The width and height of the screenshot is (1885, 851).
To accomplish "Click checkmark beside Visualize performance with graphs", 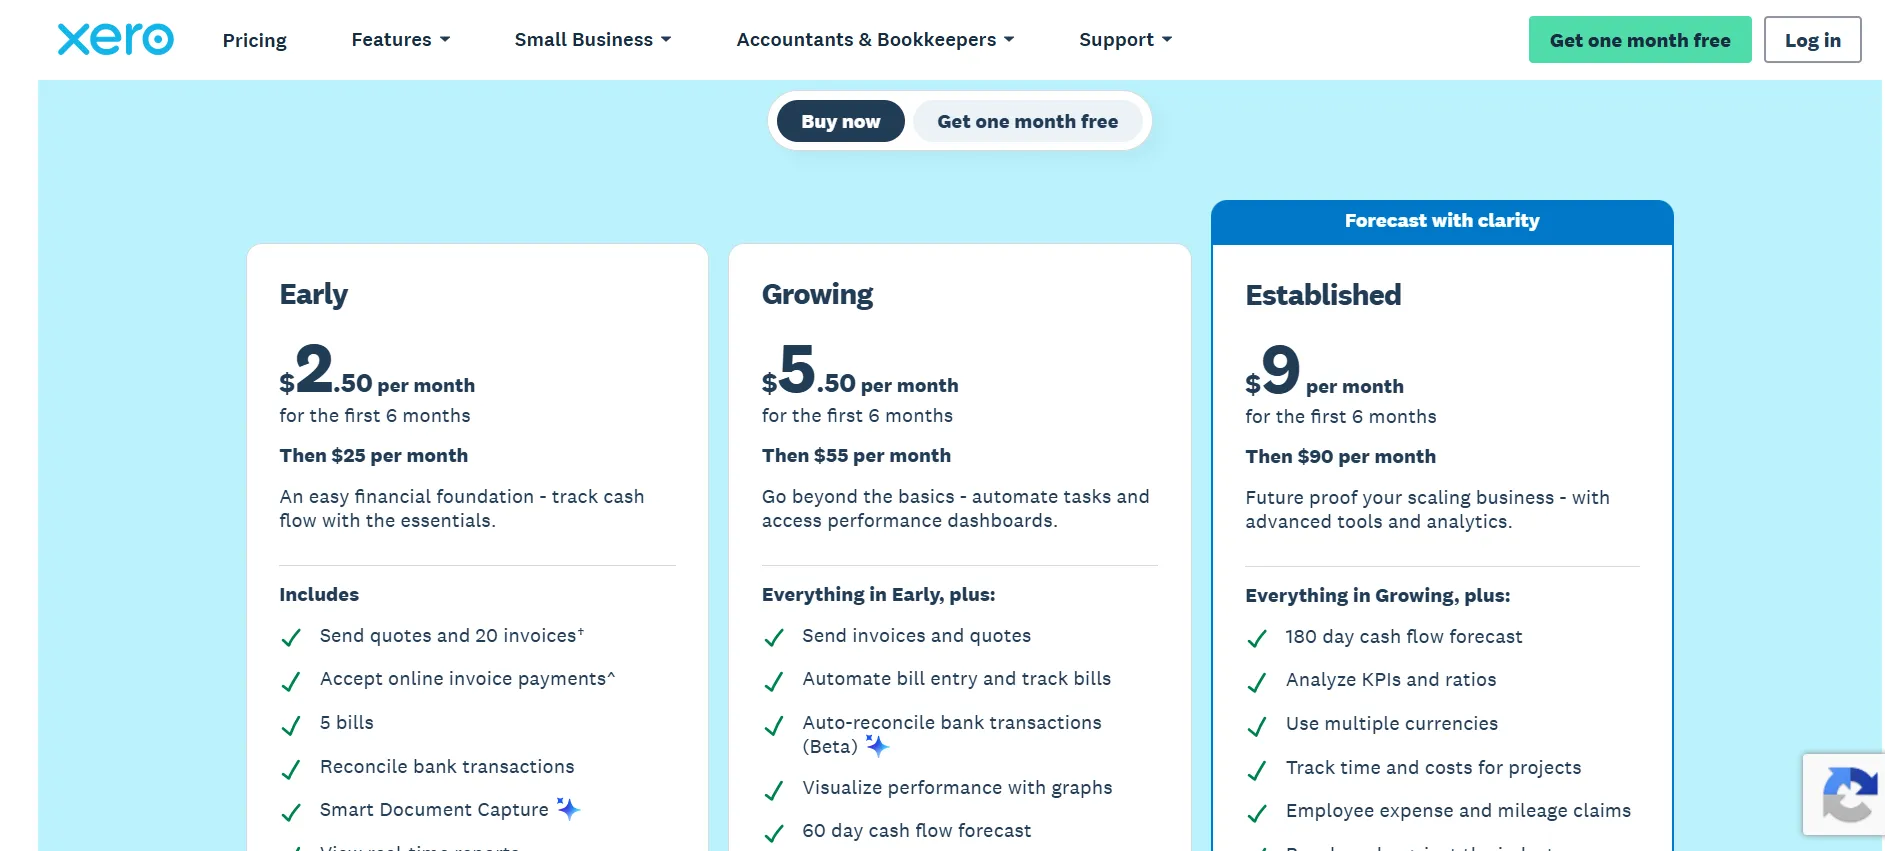I will coord(774,790).
